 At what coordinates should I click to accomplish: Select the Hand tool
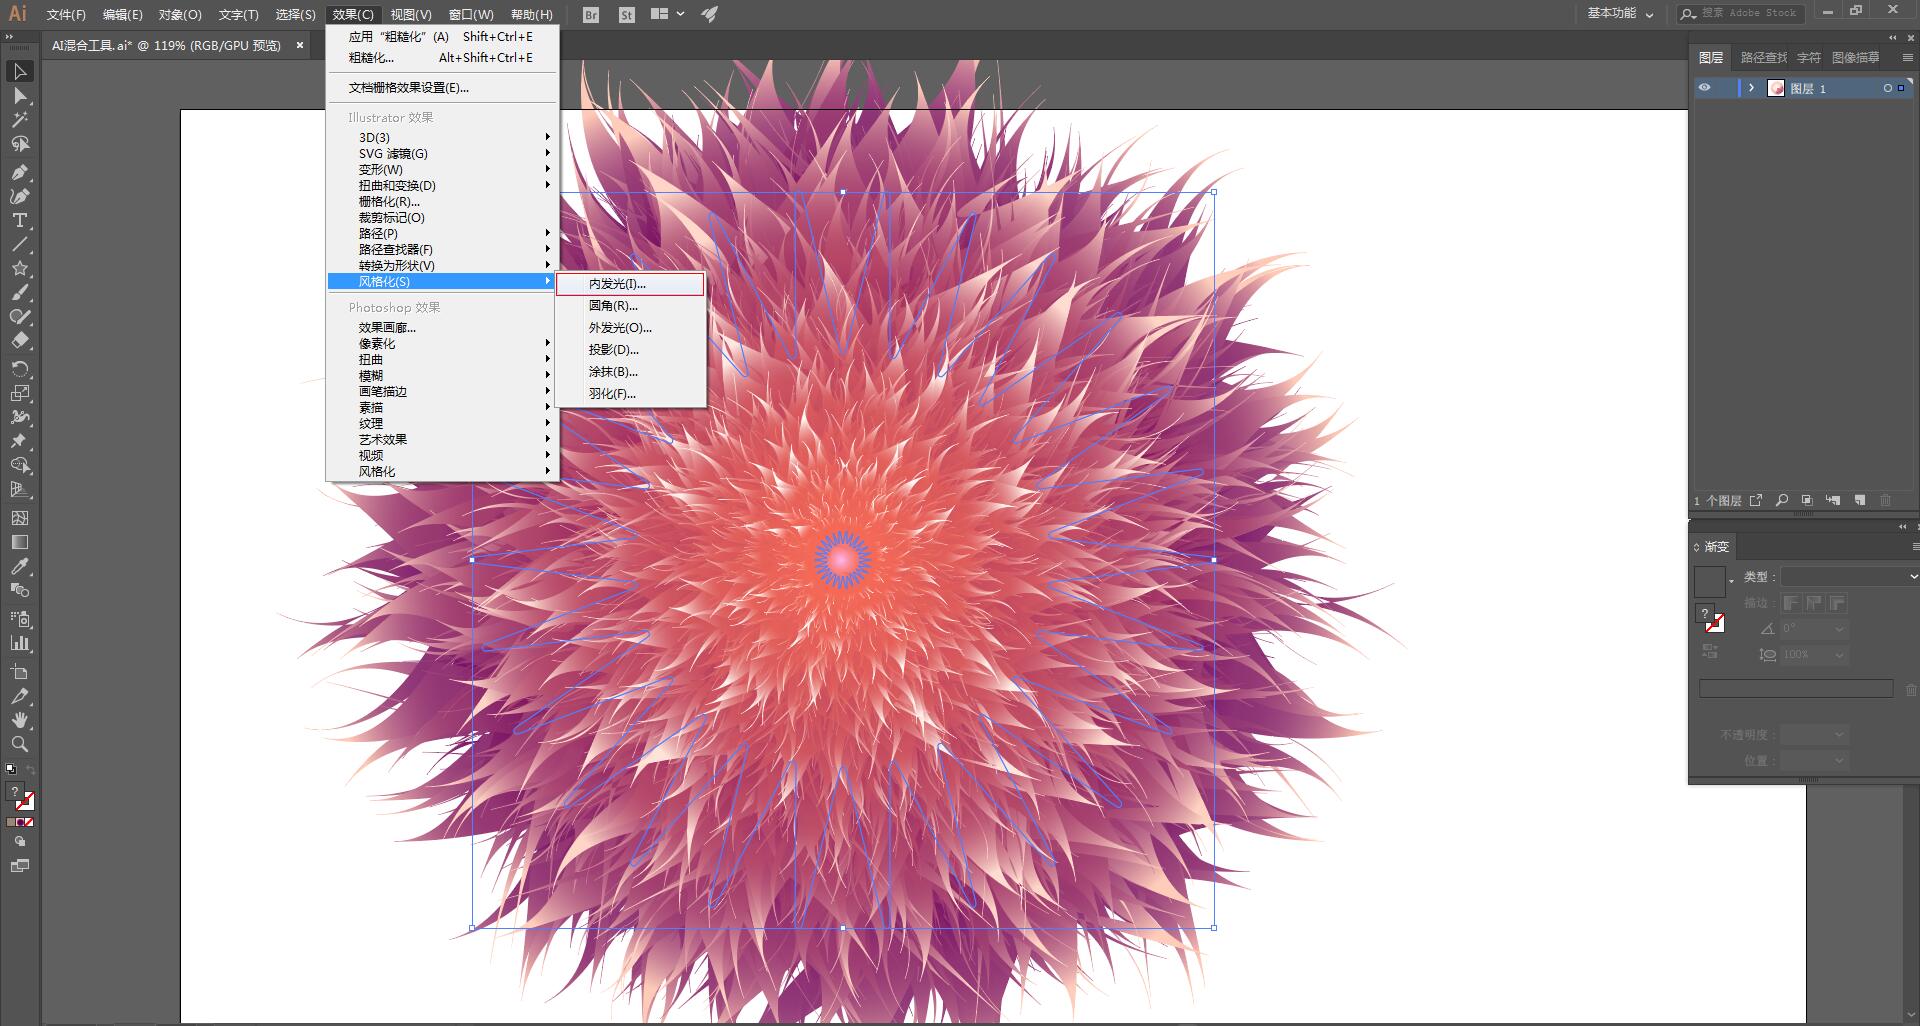tap(20, 720)
